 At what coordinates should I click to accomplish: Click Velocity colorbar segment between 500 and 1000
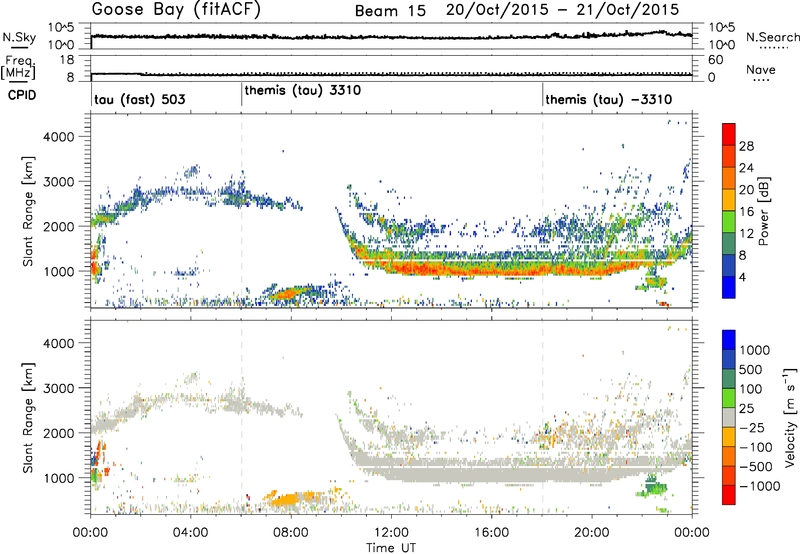coord(729,359)
